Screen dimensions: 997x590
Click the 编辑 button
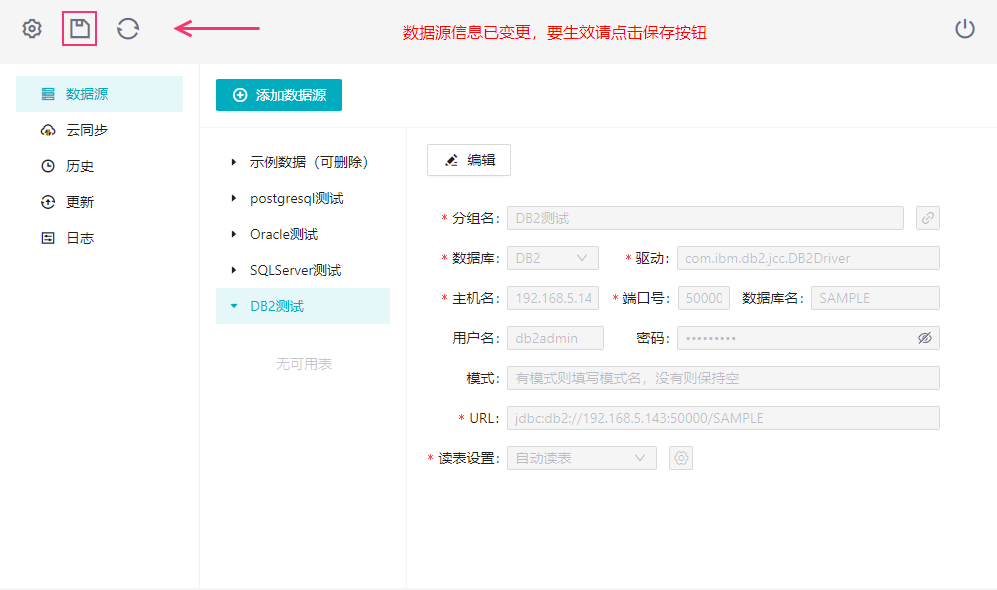pos(469,160)
